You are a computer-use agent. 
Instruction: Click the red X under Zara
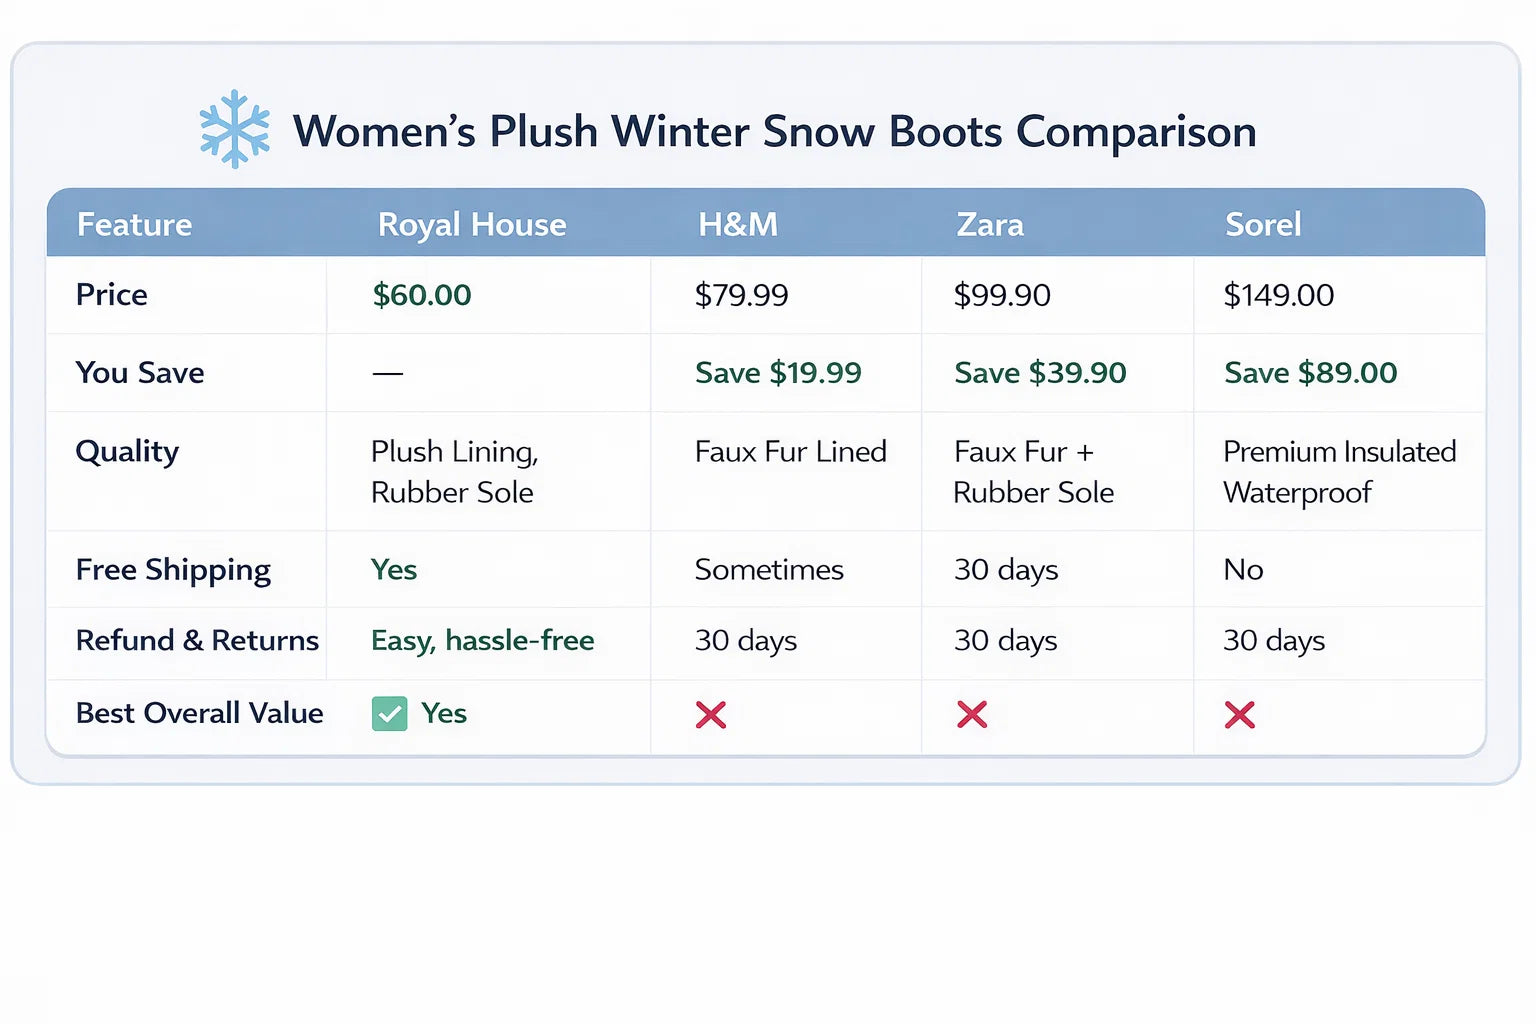972,715
